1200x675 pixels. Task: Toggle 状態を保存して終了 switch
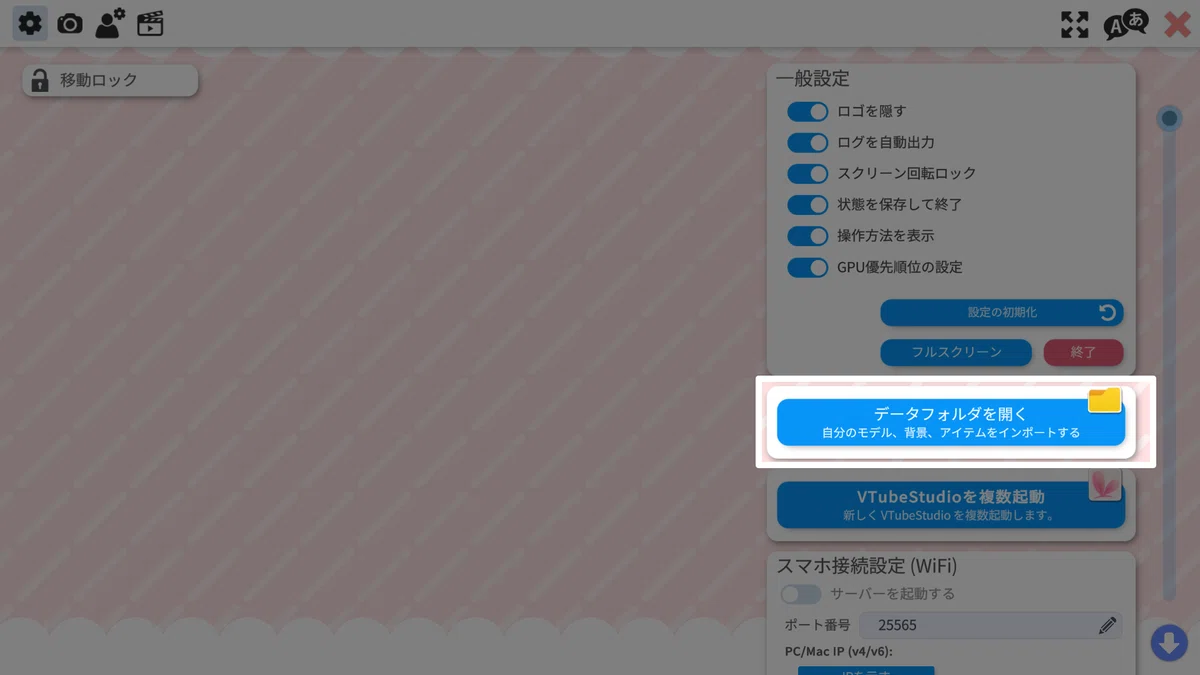coord(808,204)
